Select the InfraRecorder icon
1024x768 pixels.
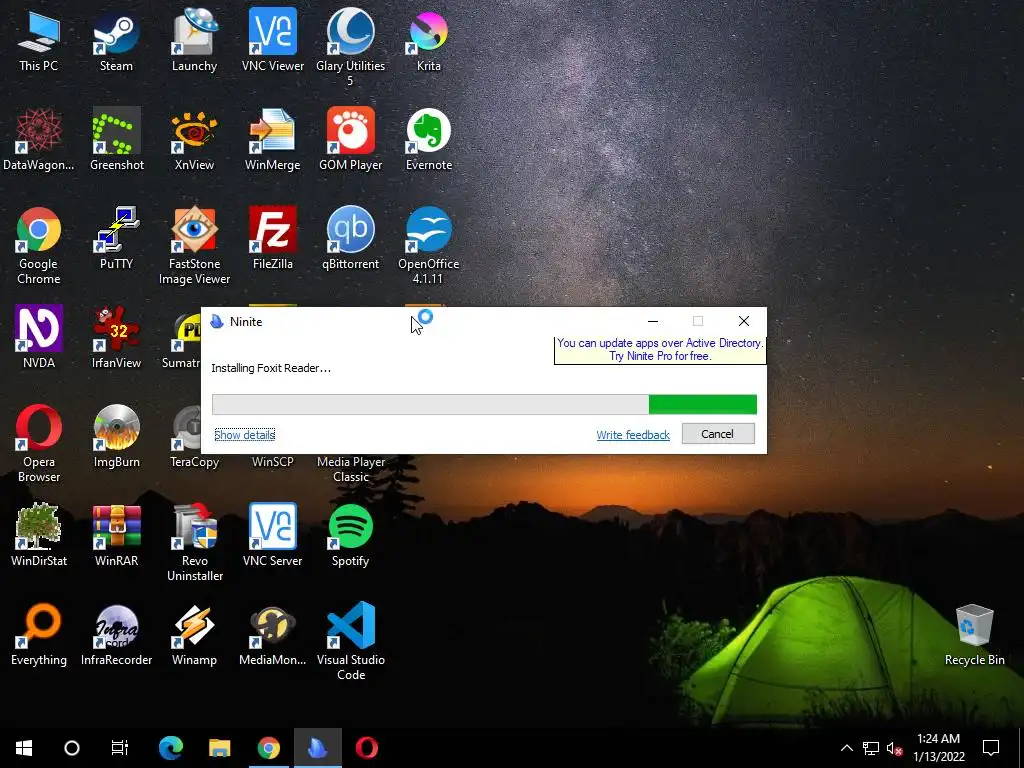tap(116, 635)
